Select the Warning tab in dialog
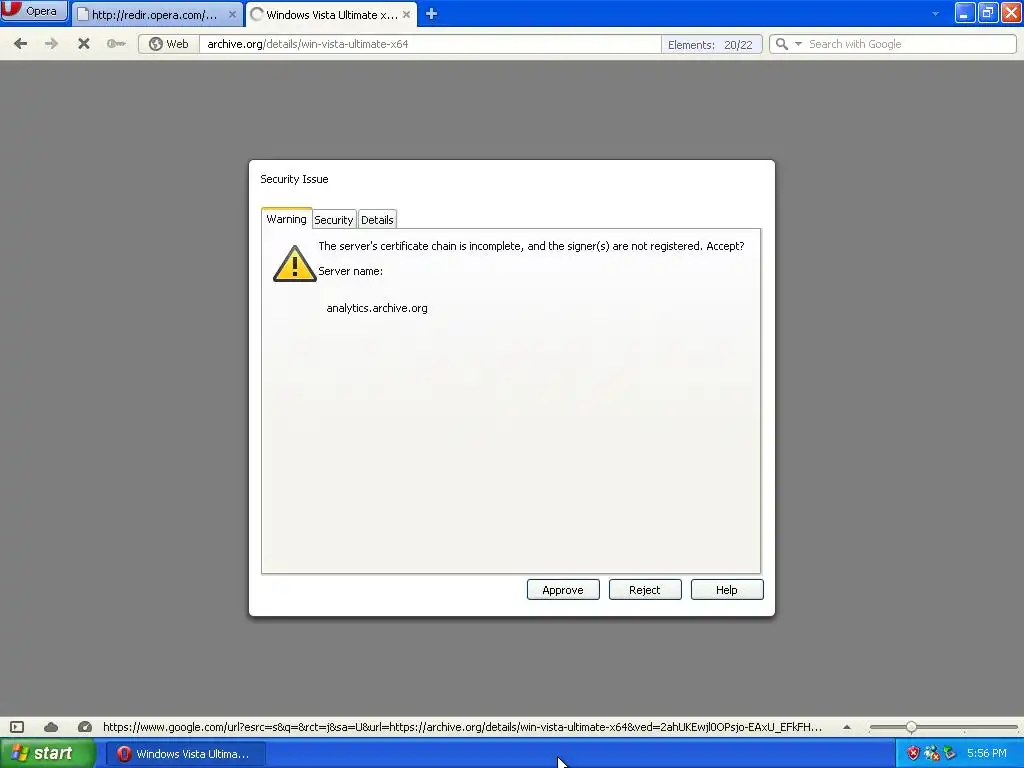Viewport: 1024px width, 768px height. click(286, 219)
